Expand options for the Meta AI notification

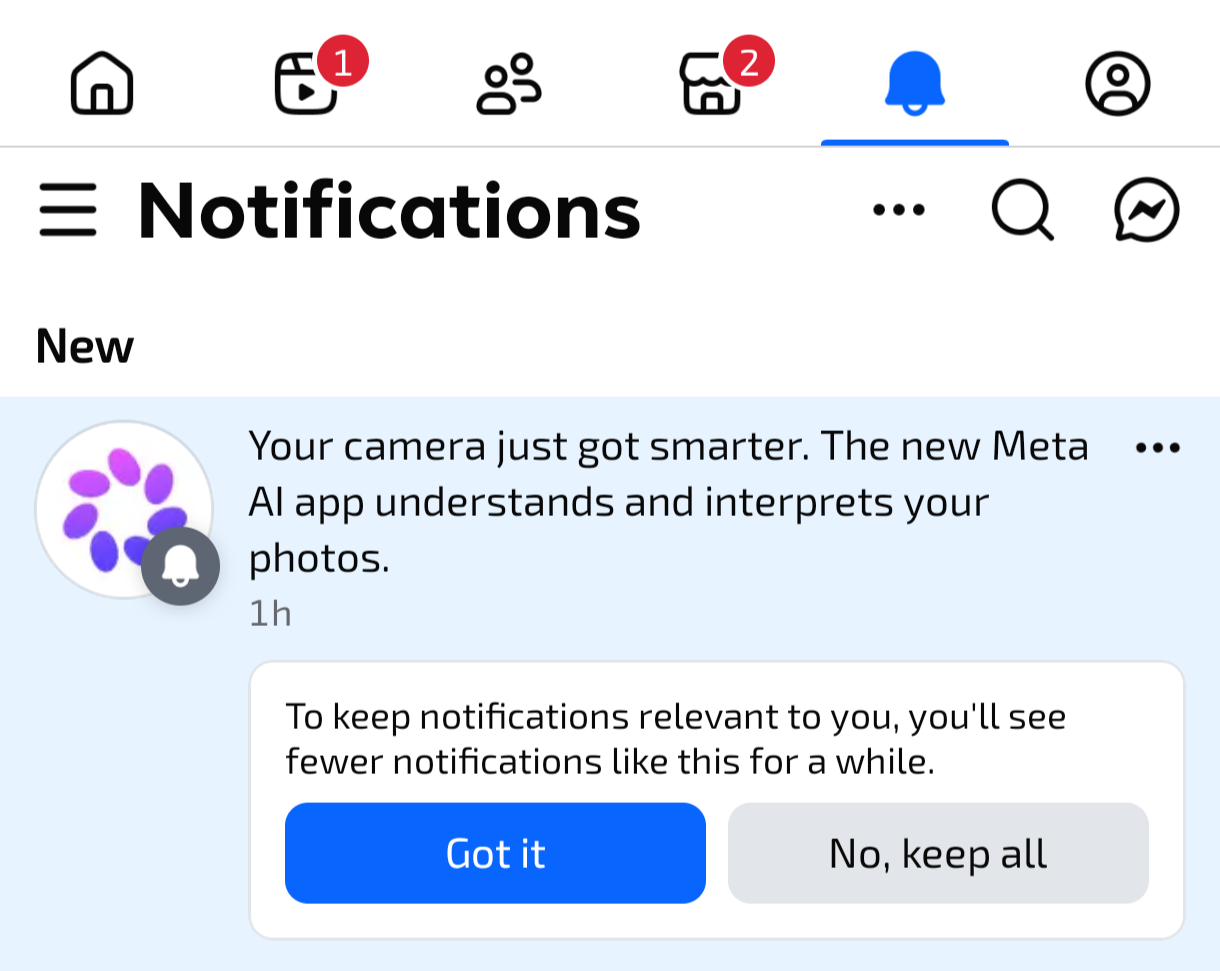[1159, 448]
